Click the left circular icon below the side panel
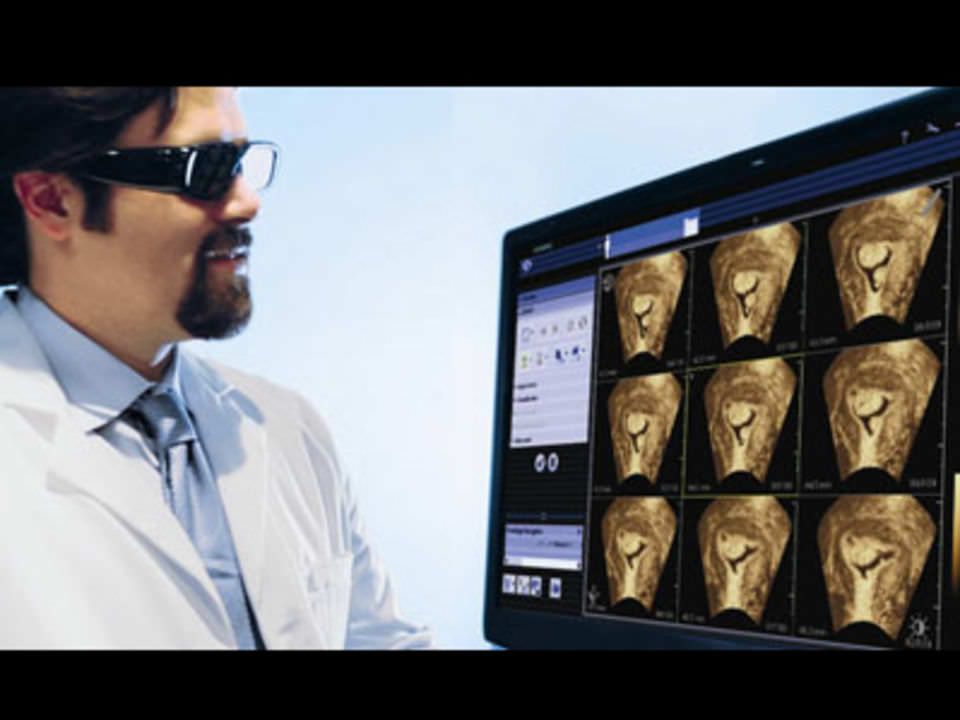This screenshot has height=720, width=960. (x=539, y=461)
